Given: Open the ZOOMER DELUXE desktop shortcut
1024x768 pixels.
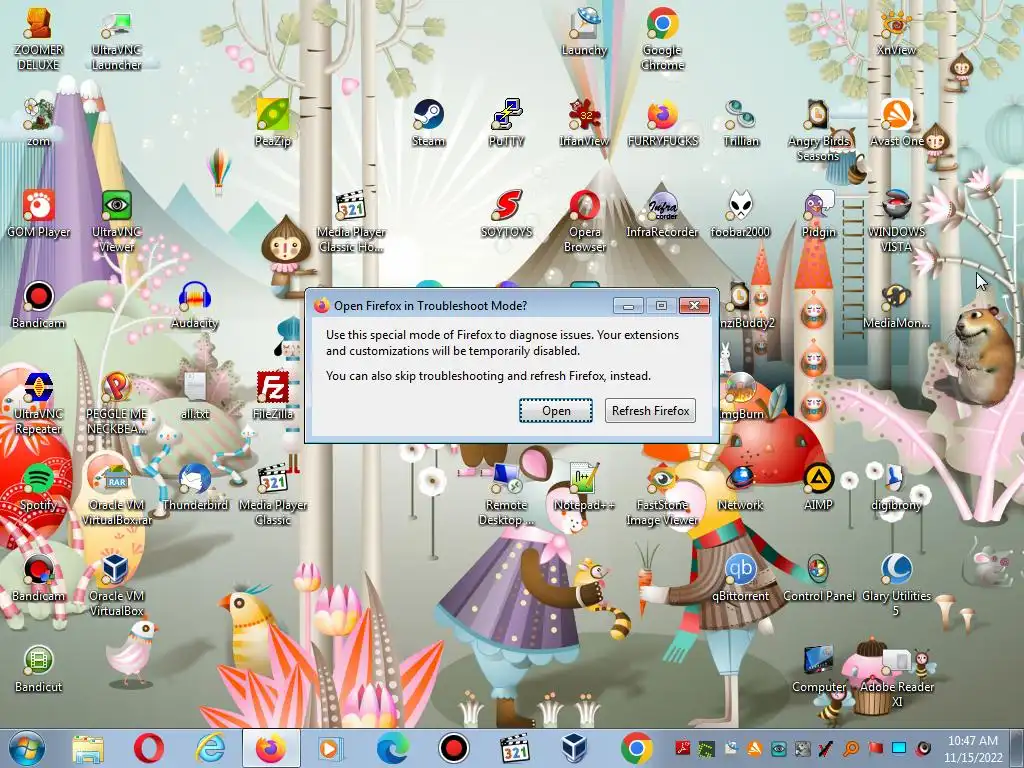Looking at the screenshot, I should [x=39, y=38].
